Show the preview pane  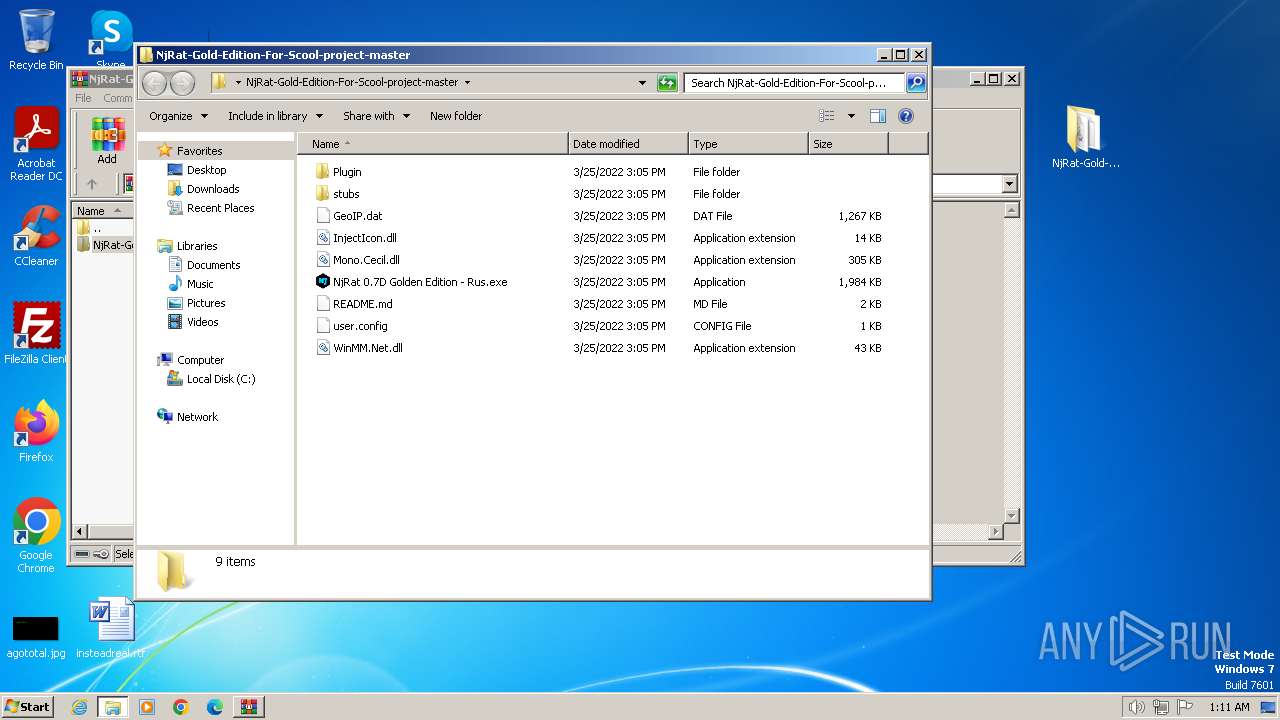click(x=878, y=116)
